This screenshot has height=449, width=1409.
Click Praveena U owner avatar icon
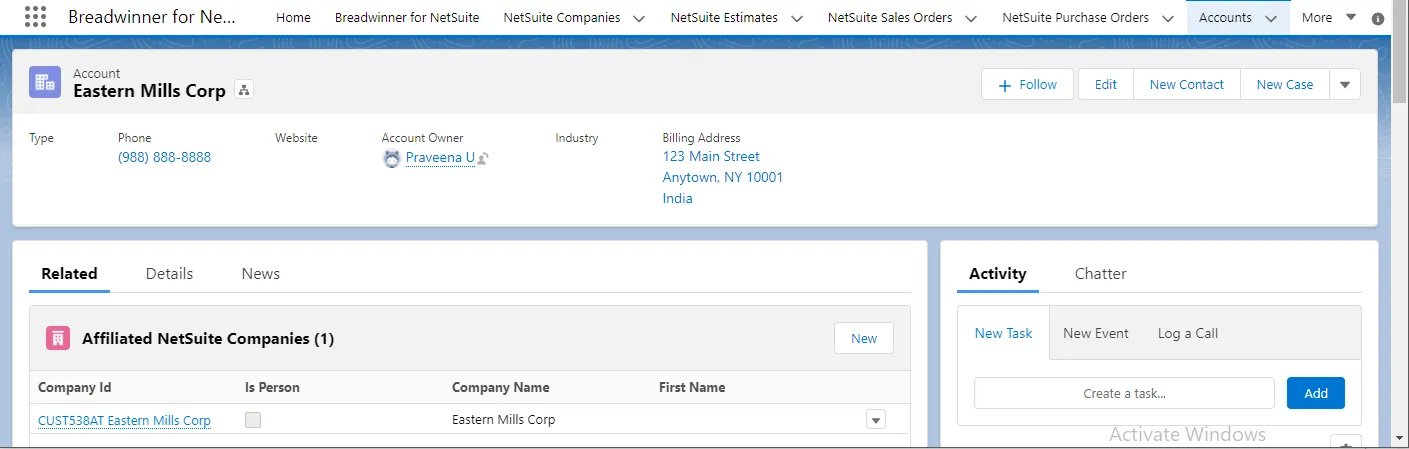click(392, 158)
